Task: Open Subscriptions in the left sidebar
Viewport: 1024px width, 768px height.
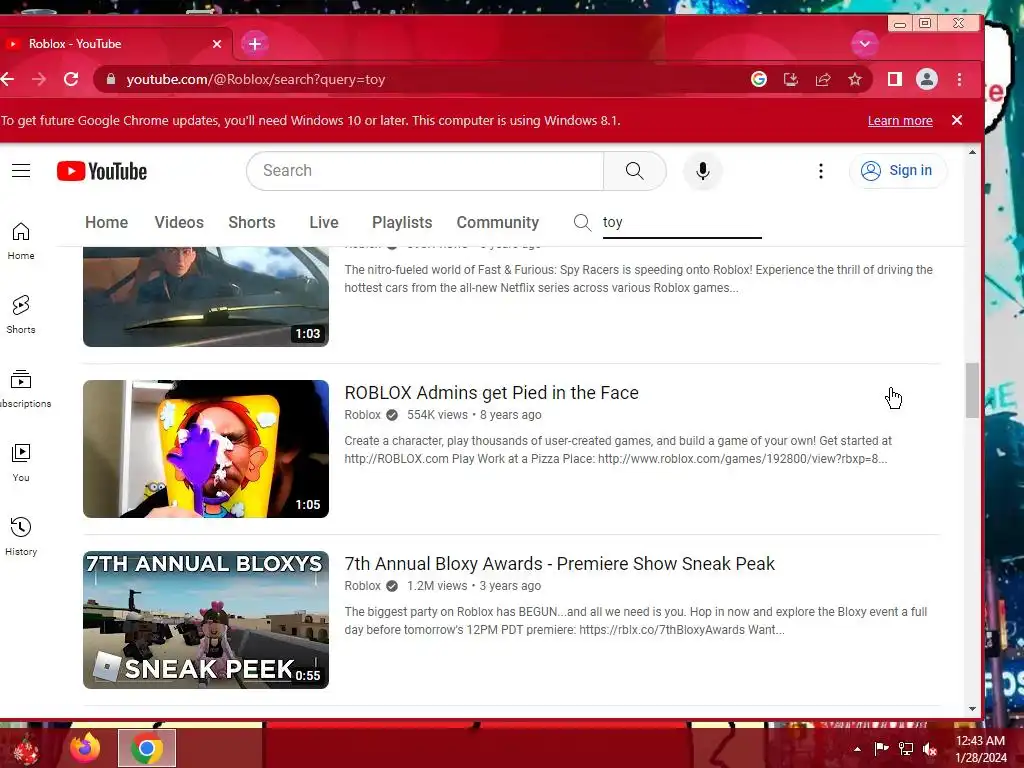Action: [x=21, y=389]
